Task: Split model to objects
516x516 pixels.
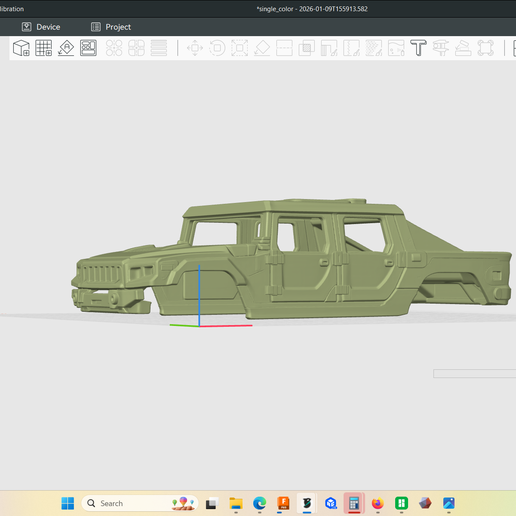Action: [x=114, y=48]
